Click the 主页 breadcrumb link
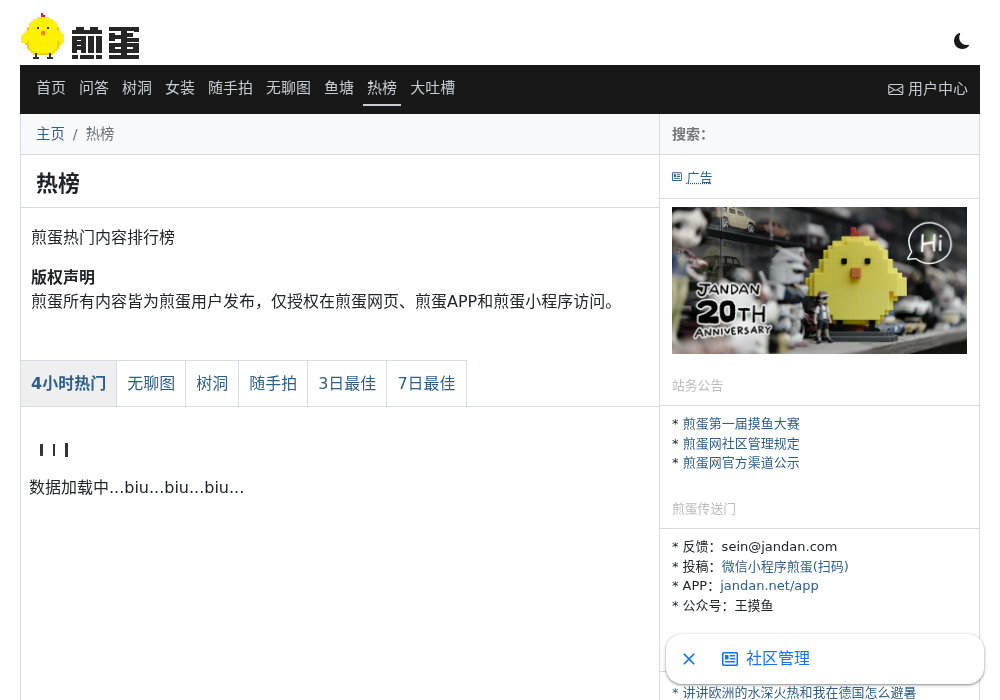This screenshot has width=1000, height=700. [50, 134]
